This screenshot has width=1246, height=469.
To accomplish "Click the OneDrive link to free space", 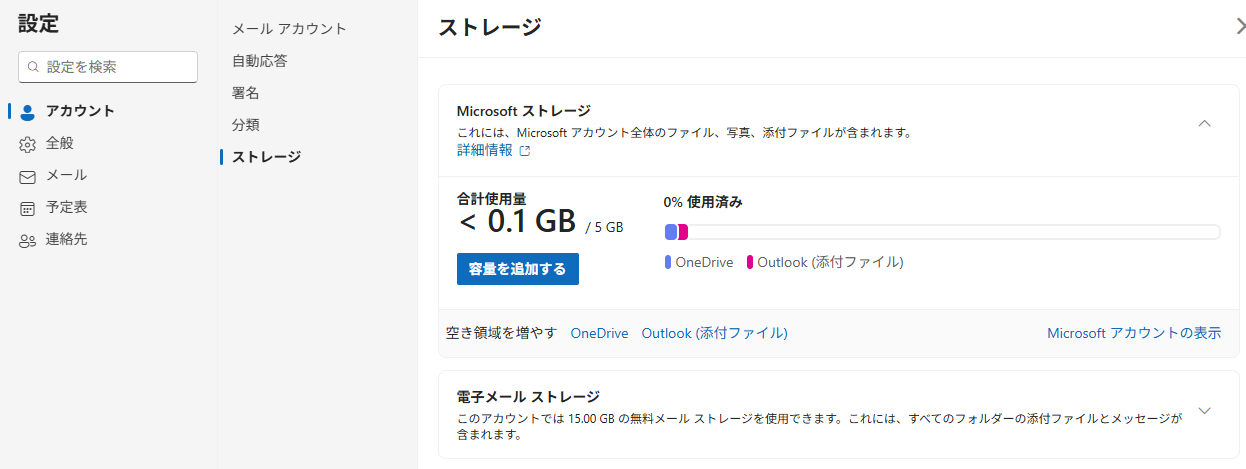I will tap(599, 333).
